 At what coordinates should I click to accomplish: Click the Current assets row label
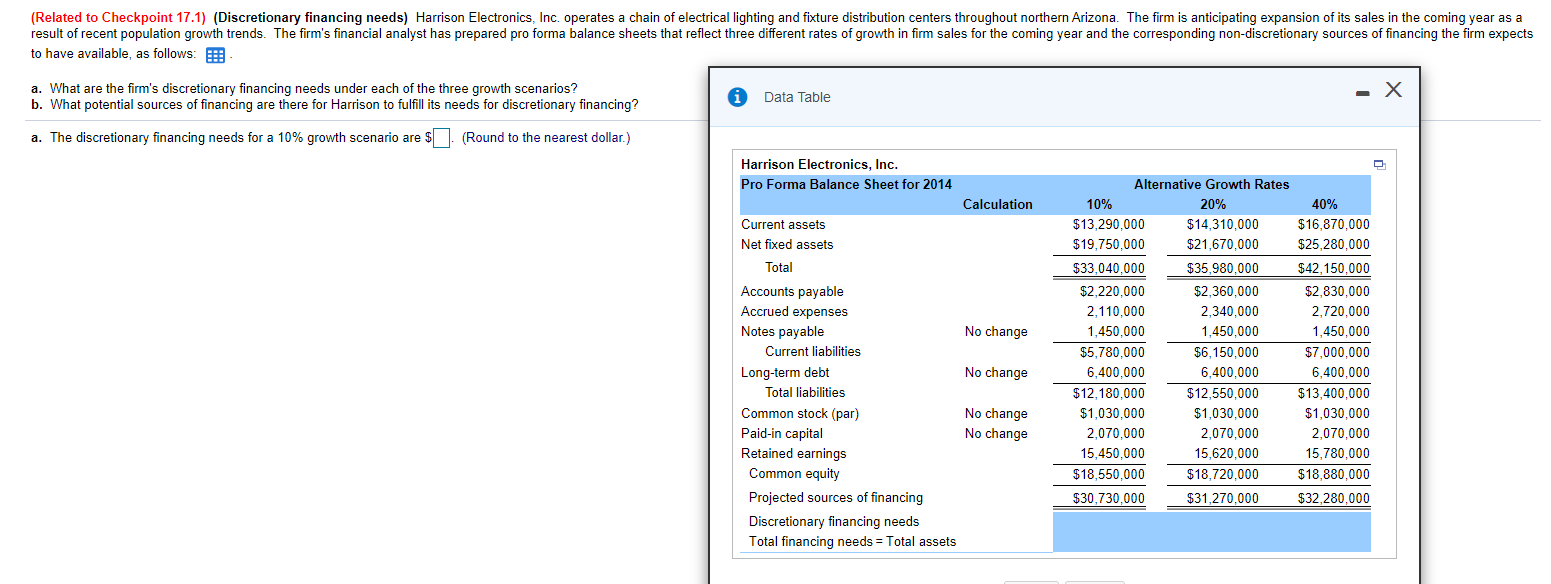783,224
